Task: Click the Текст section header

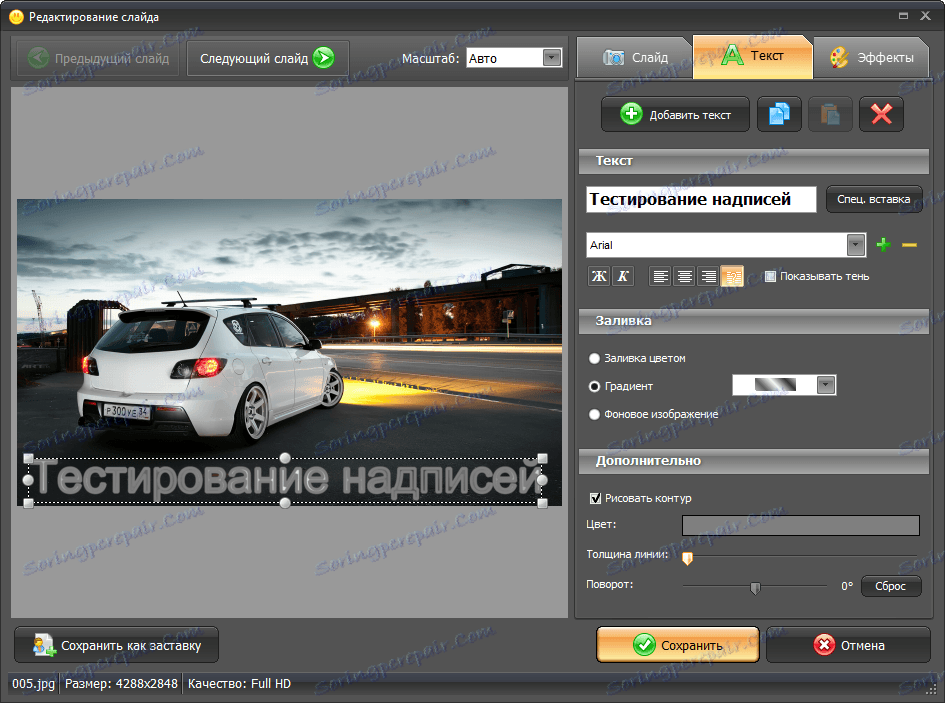Action: click(753, 161)
